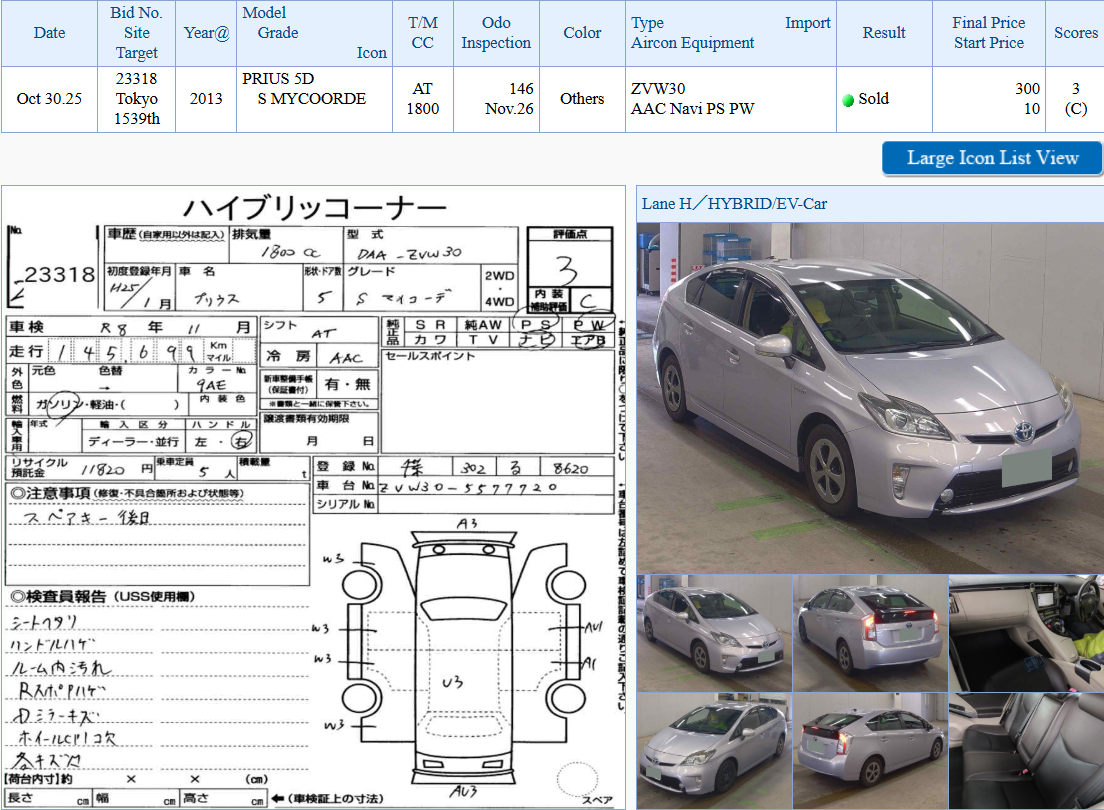This screenshot has height=810, width=1104.
Task: Open the large main Prius photo
Action: tap(870, 397)
